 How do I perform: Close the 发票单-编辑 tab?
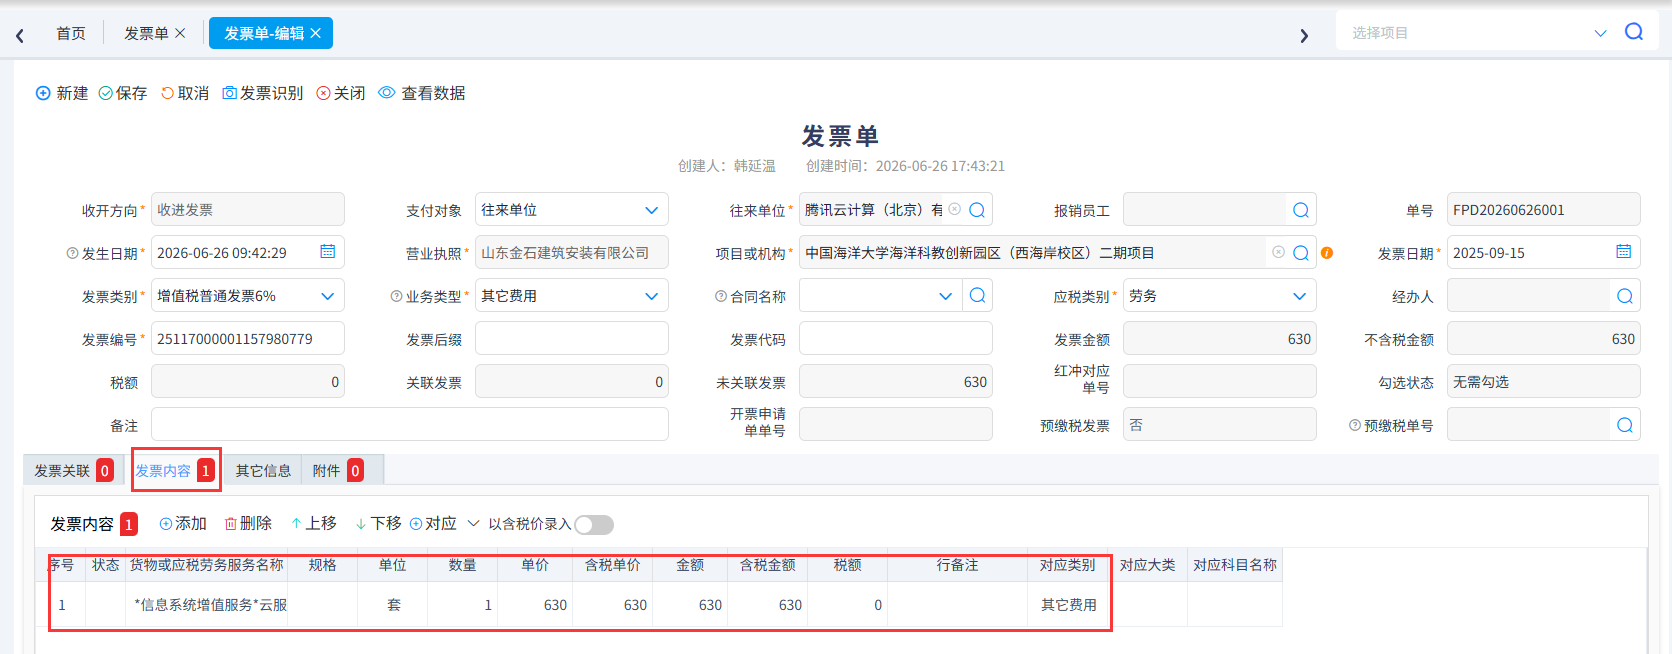click(315, 33)
